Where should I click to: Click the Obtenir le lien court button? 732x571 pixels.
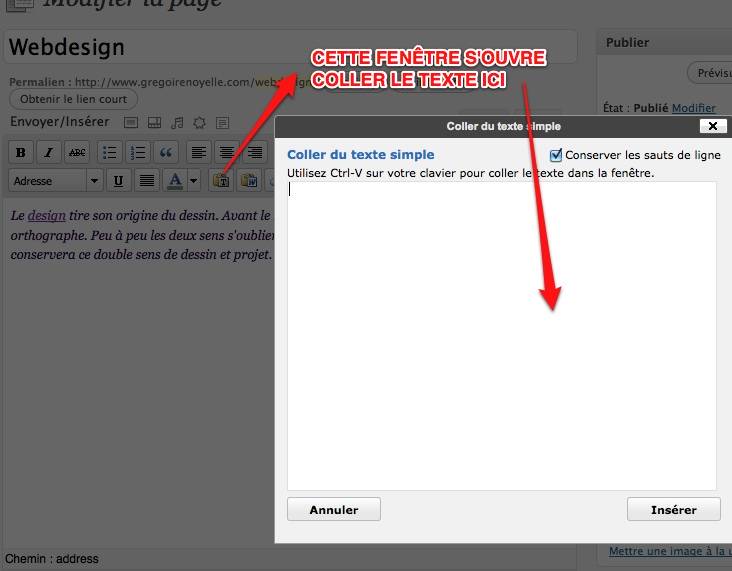pyautogui.click(x=73, y=99)
